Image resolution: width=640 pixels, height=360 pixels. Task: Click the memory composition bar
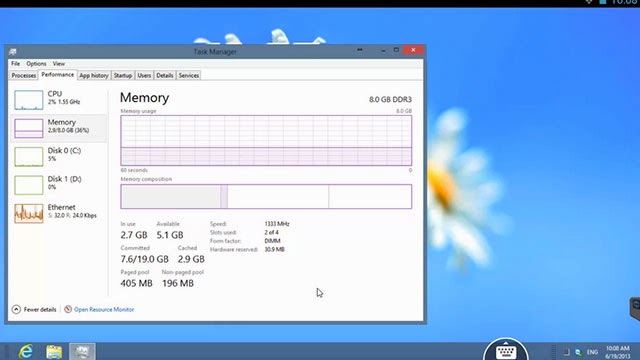point(266,196)
